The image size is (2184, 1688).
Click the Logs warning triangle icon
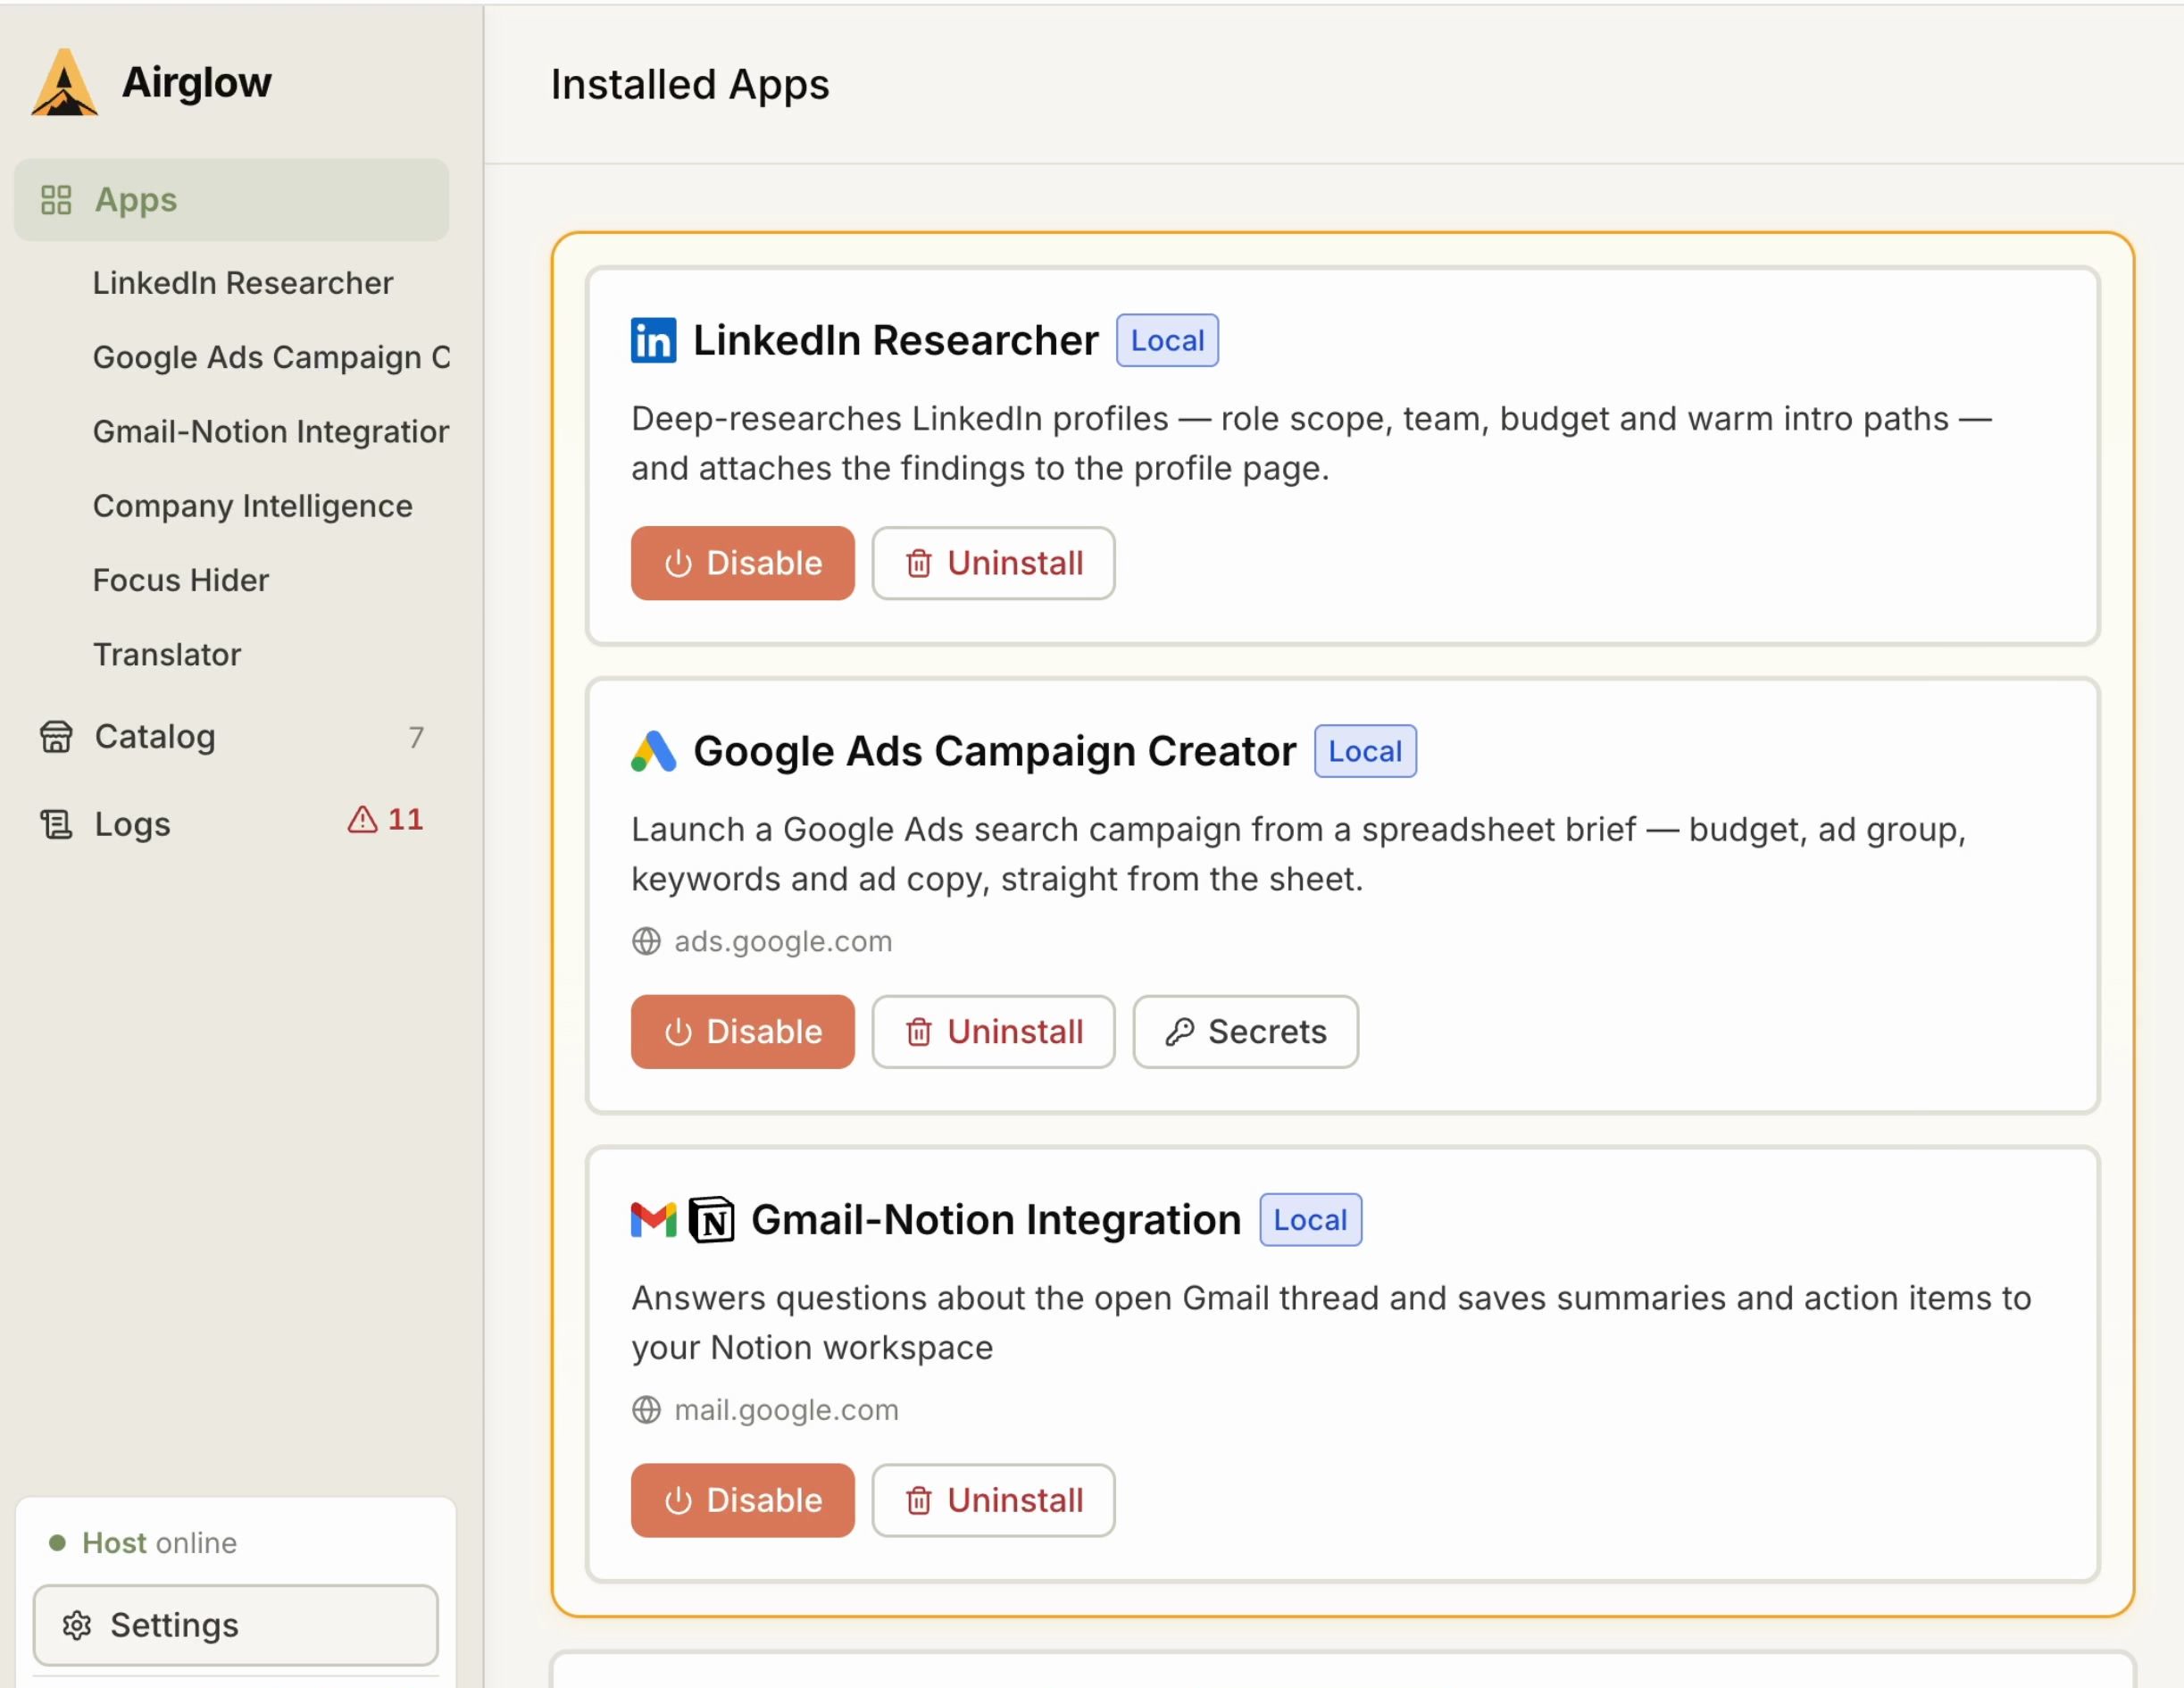click(362, 820)
